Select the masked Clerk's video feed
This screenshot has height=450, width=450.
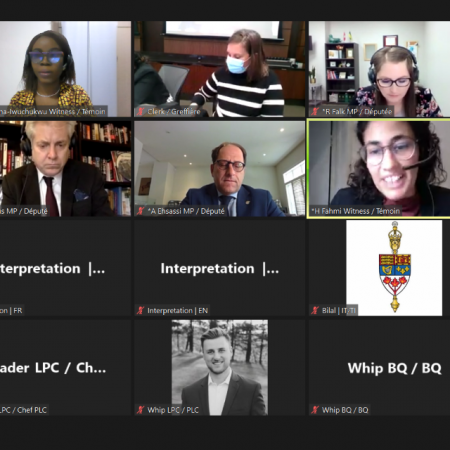(x=219, y=69)
